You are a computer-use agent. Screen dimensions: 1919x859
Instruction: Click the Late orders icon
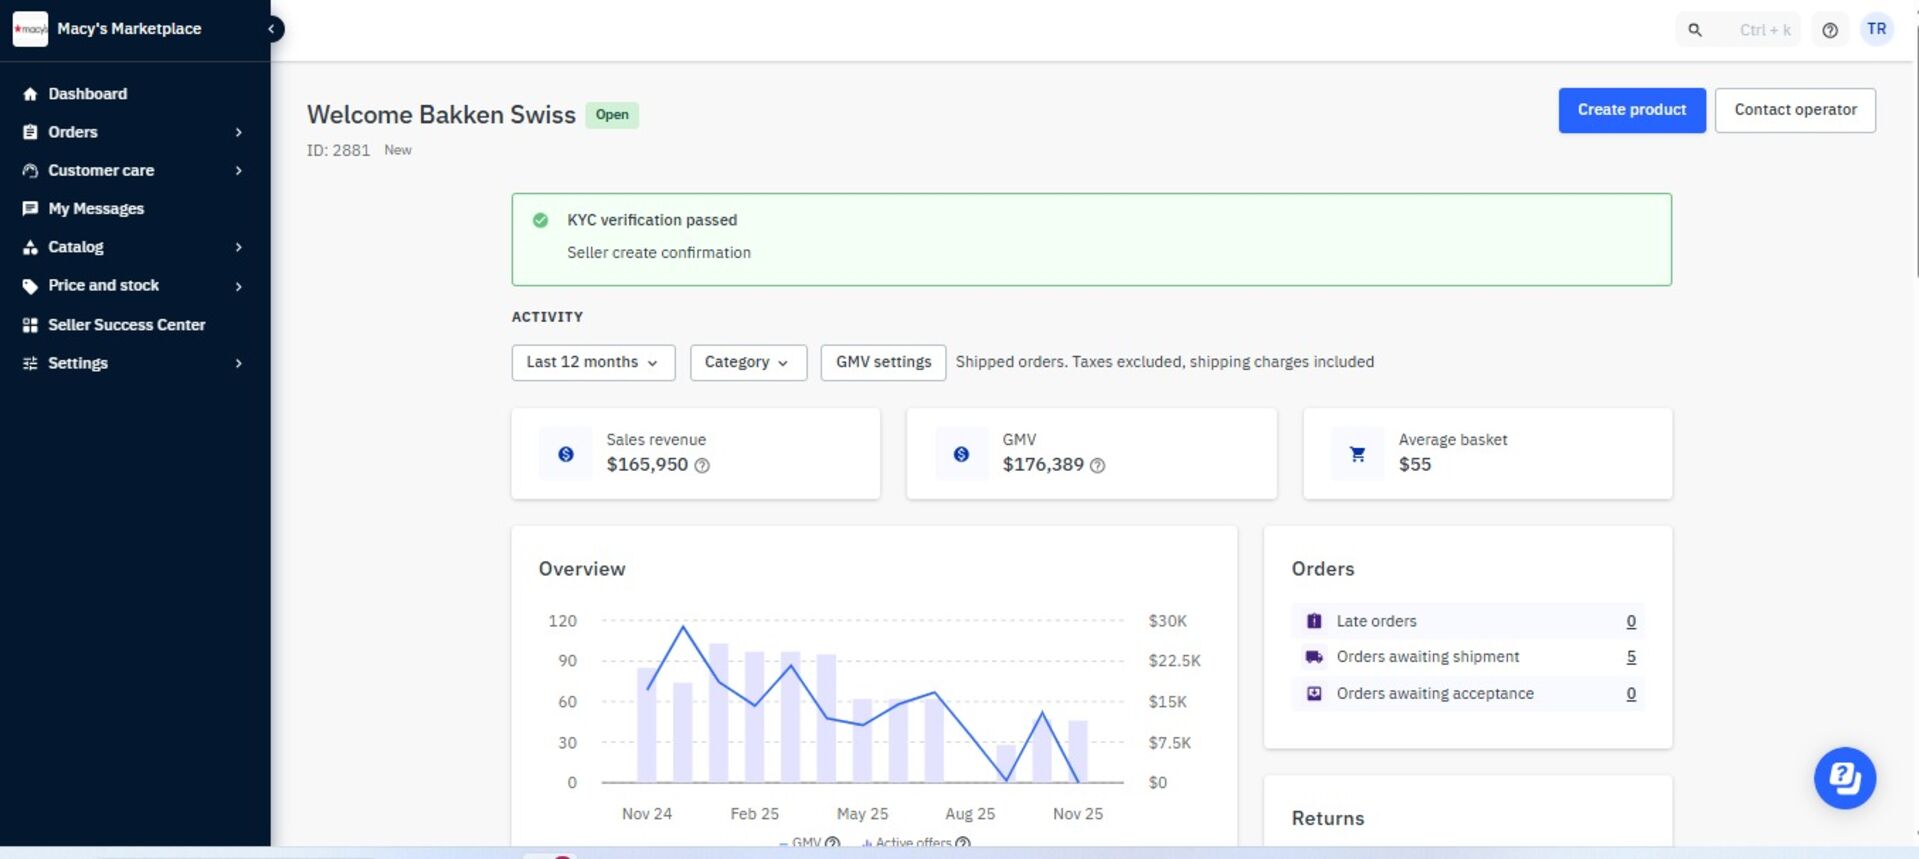click(1314, 621)
